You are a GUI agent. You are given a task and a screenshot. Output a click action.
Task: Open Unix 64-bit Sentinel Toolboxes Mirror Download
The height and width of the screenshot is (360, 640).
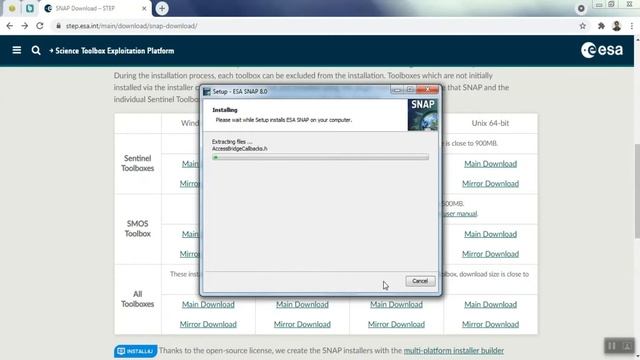490,184
